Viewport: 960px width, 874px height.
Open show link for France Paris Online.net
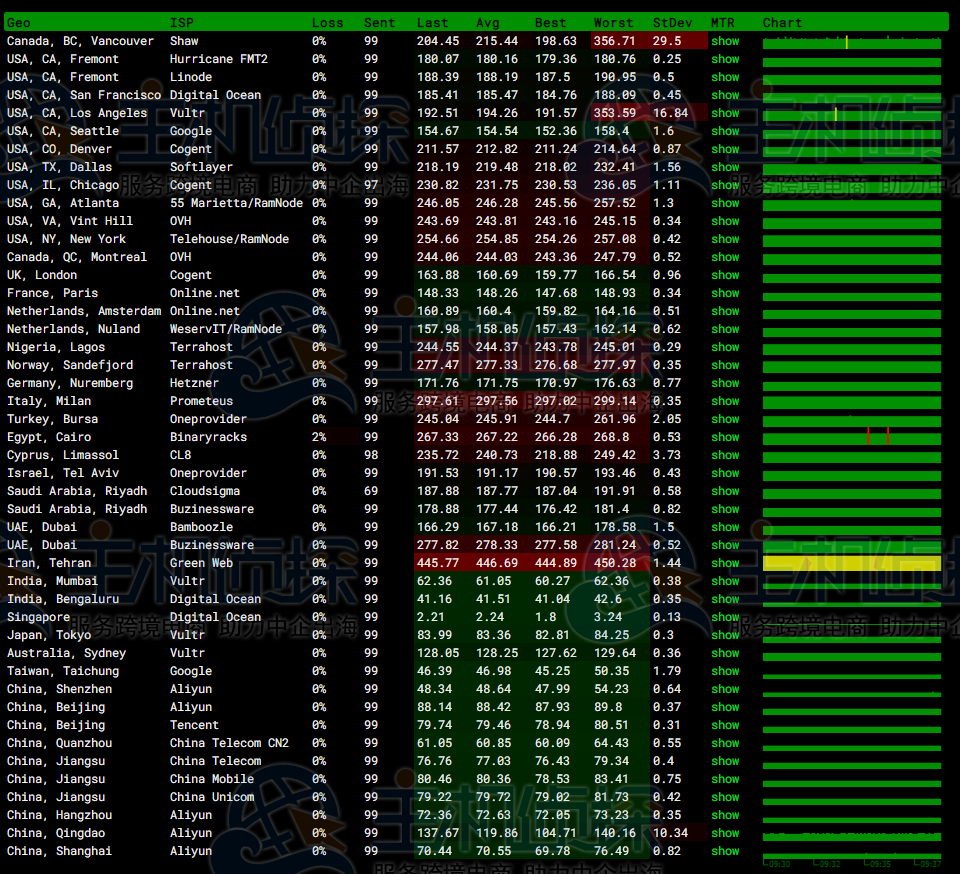pos(725,293)
